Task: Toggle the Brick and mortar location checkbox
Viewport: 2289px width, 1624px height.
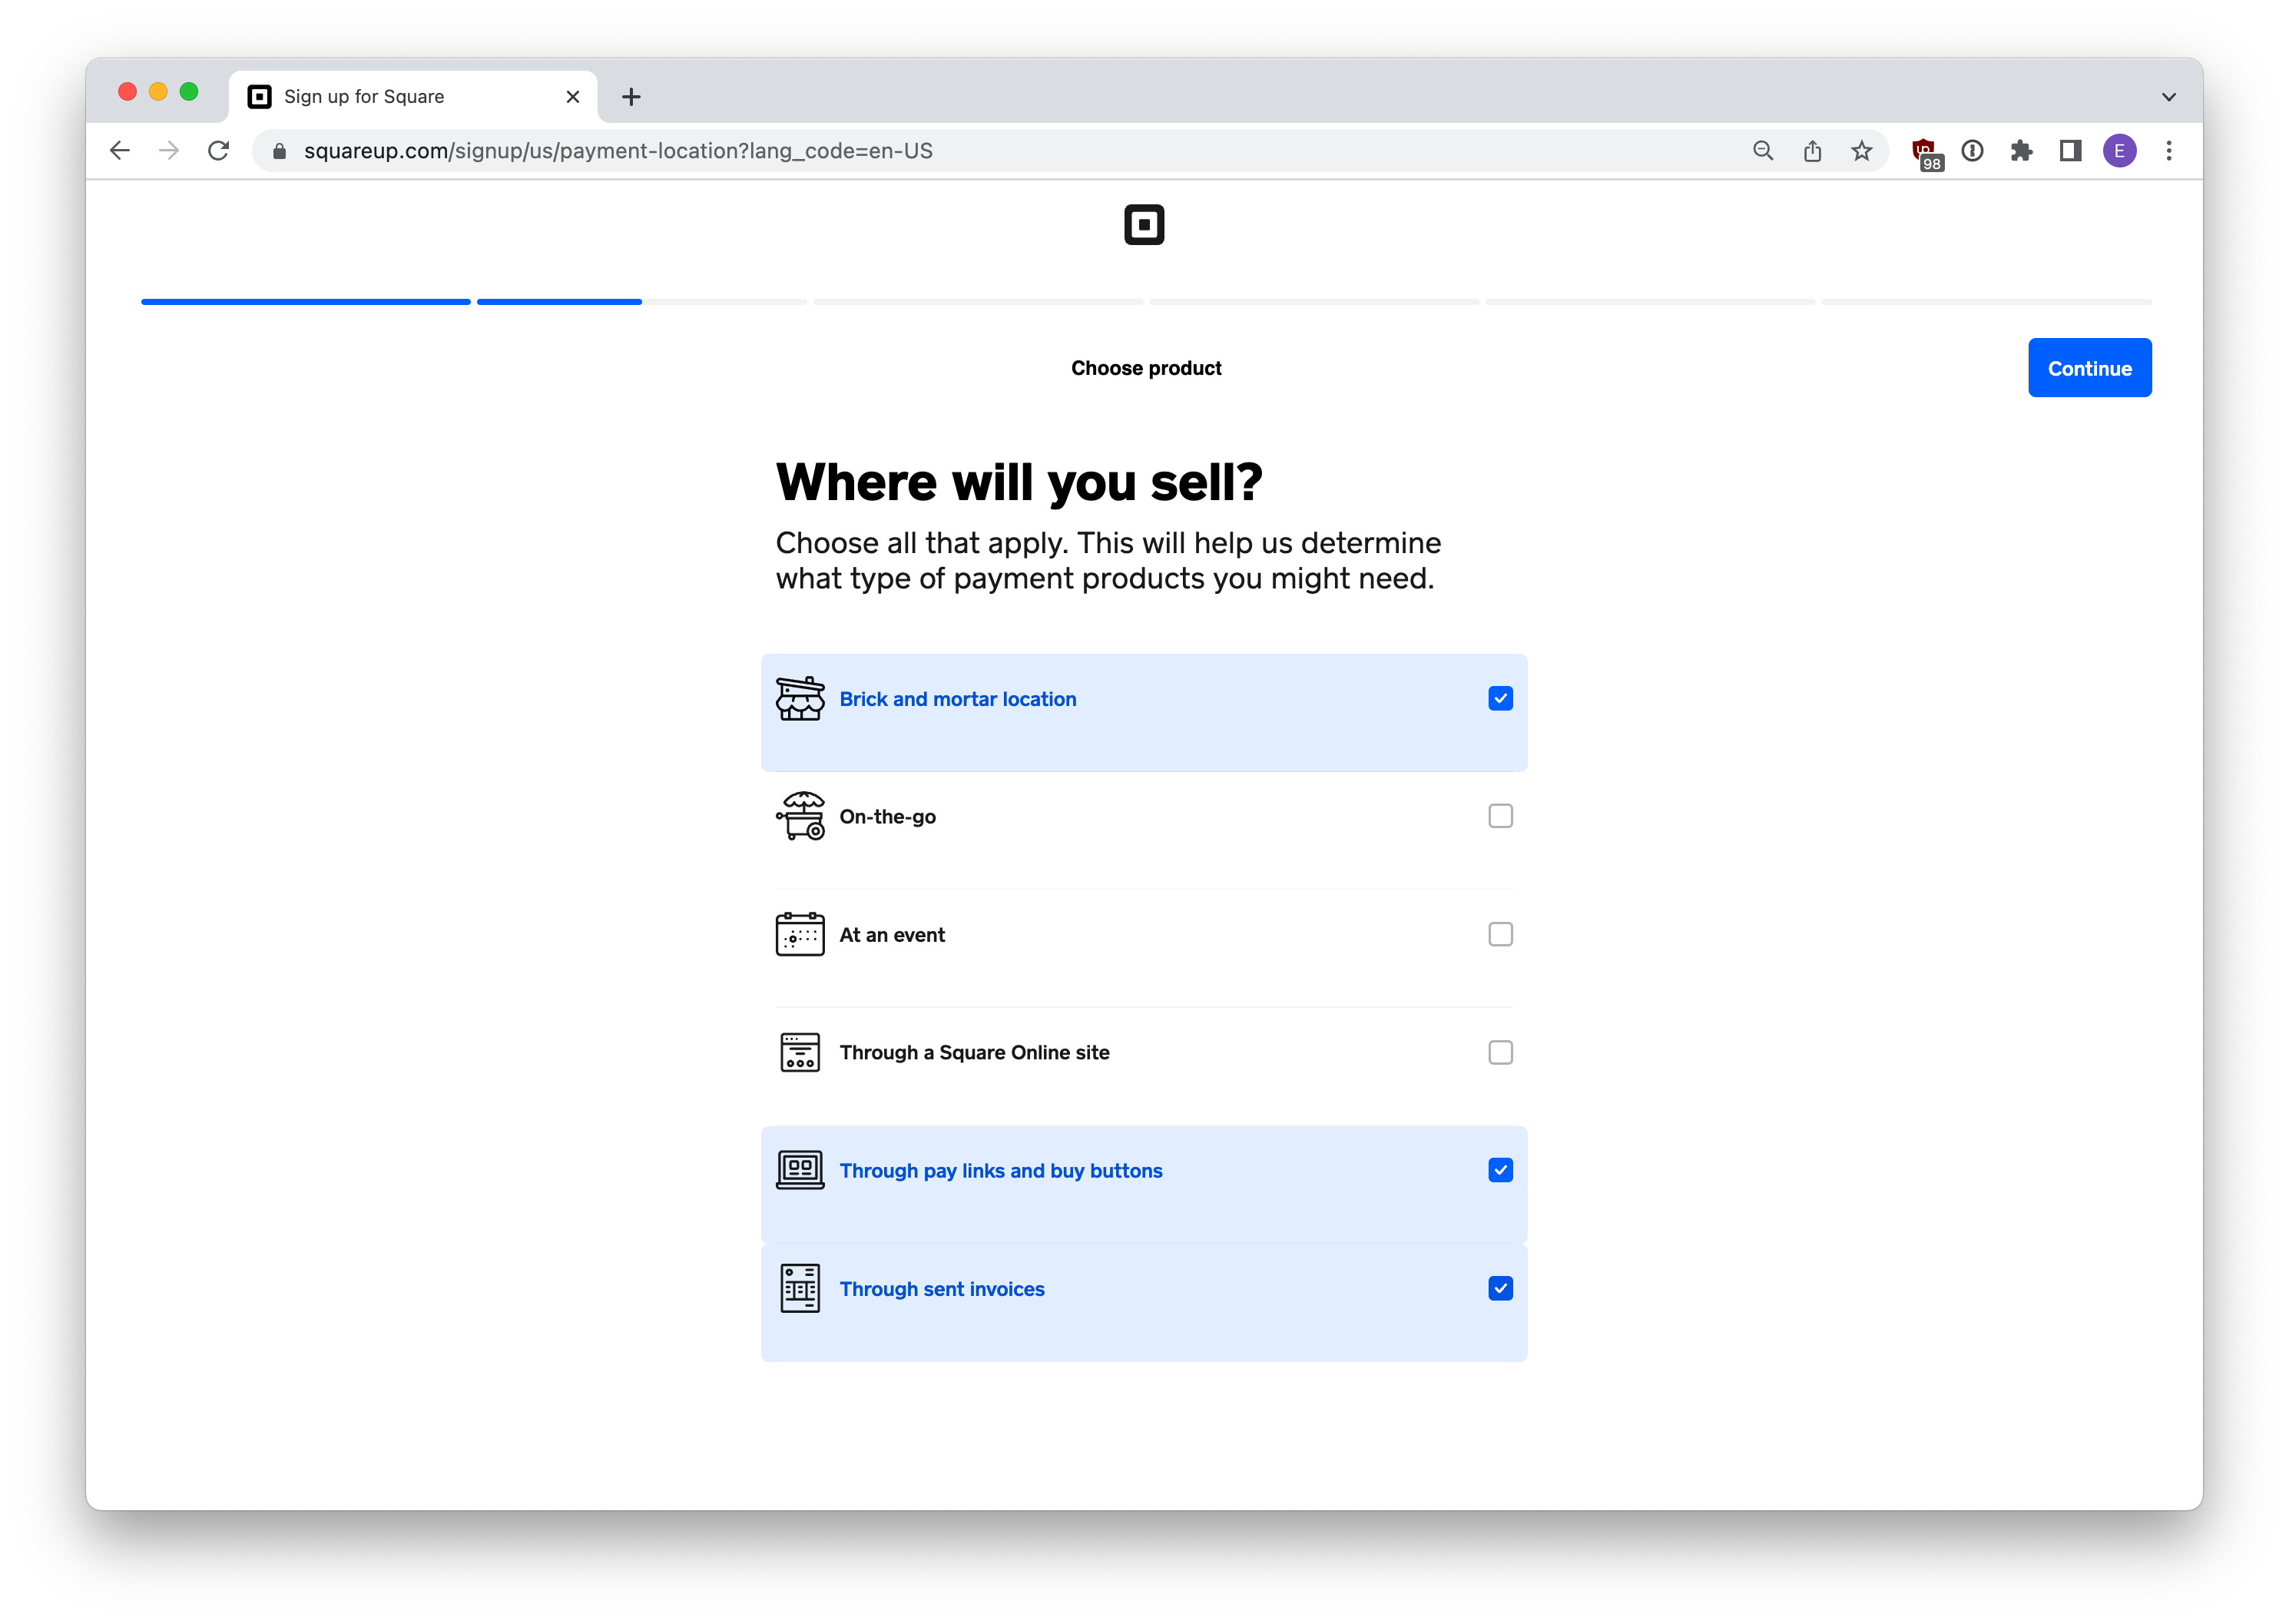Action: pyautogui.click(x=1500, y=698)
